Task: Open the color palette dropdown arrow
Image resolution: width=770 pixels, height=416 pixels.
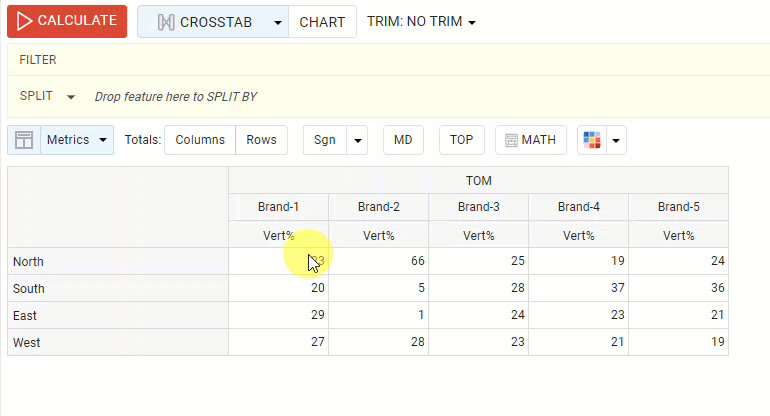Action: tap(617, 140)
